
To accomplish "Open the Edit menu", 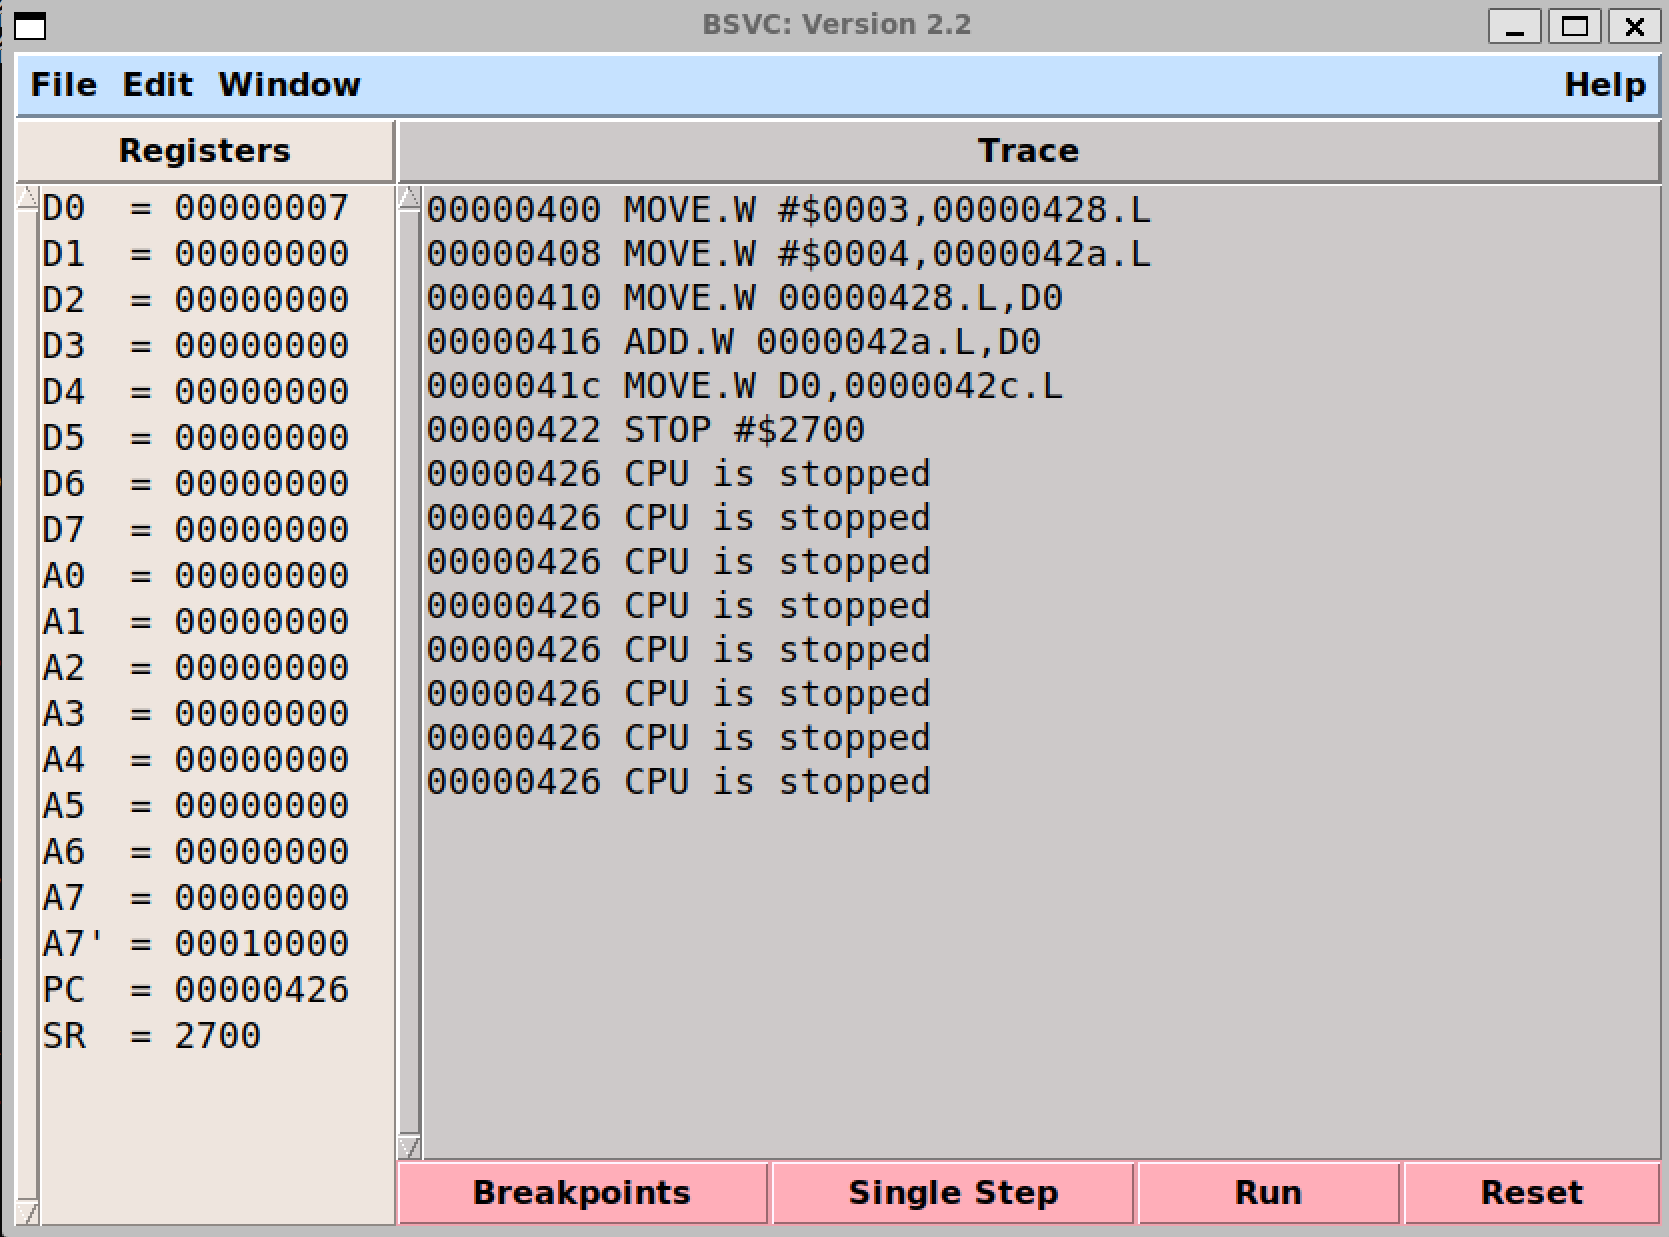I will pyautogui.click(x=157, y=85).
